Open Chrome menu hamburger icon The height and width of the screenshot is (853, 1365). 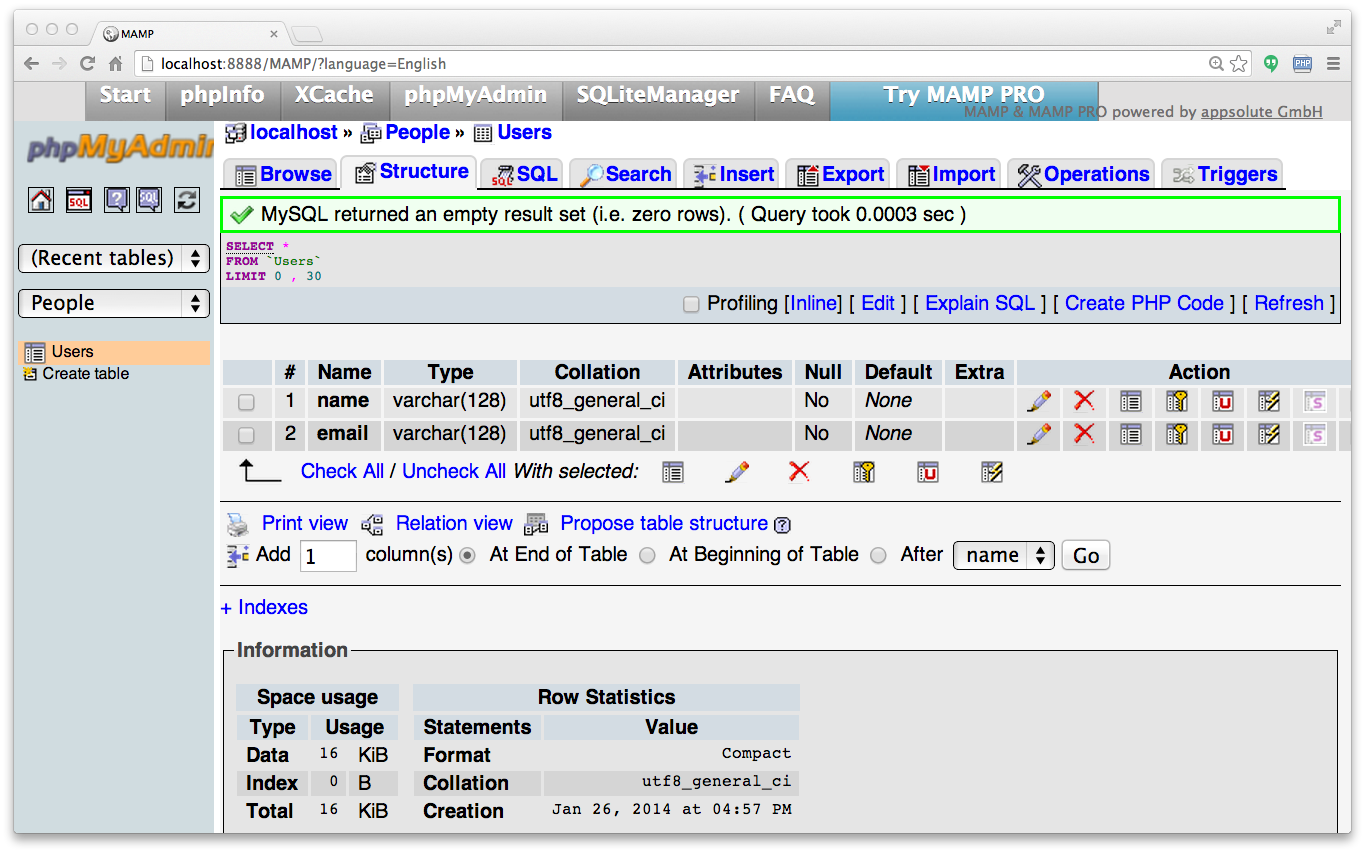[x=1333, y=64]
